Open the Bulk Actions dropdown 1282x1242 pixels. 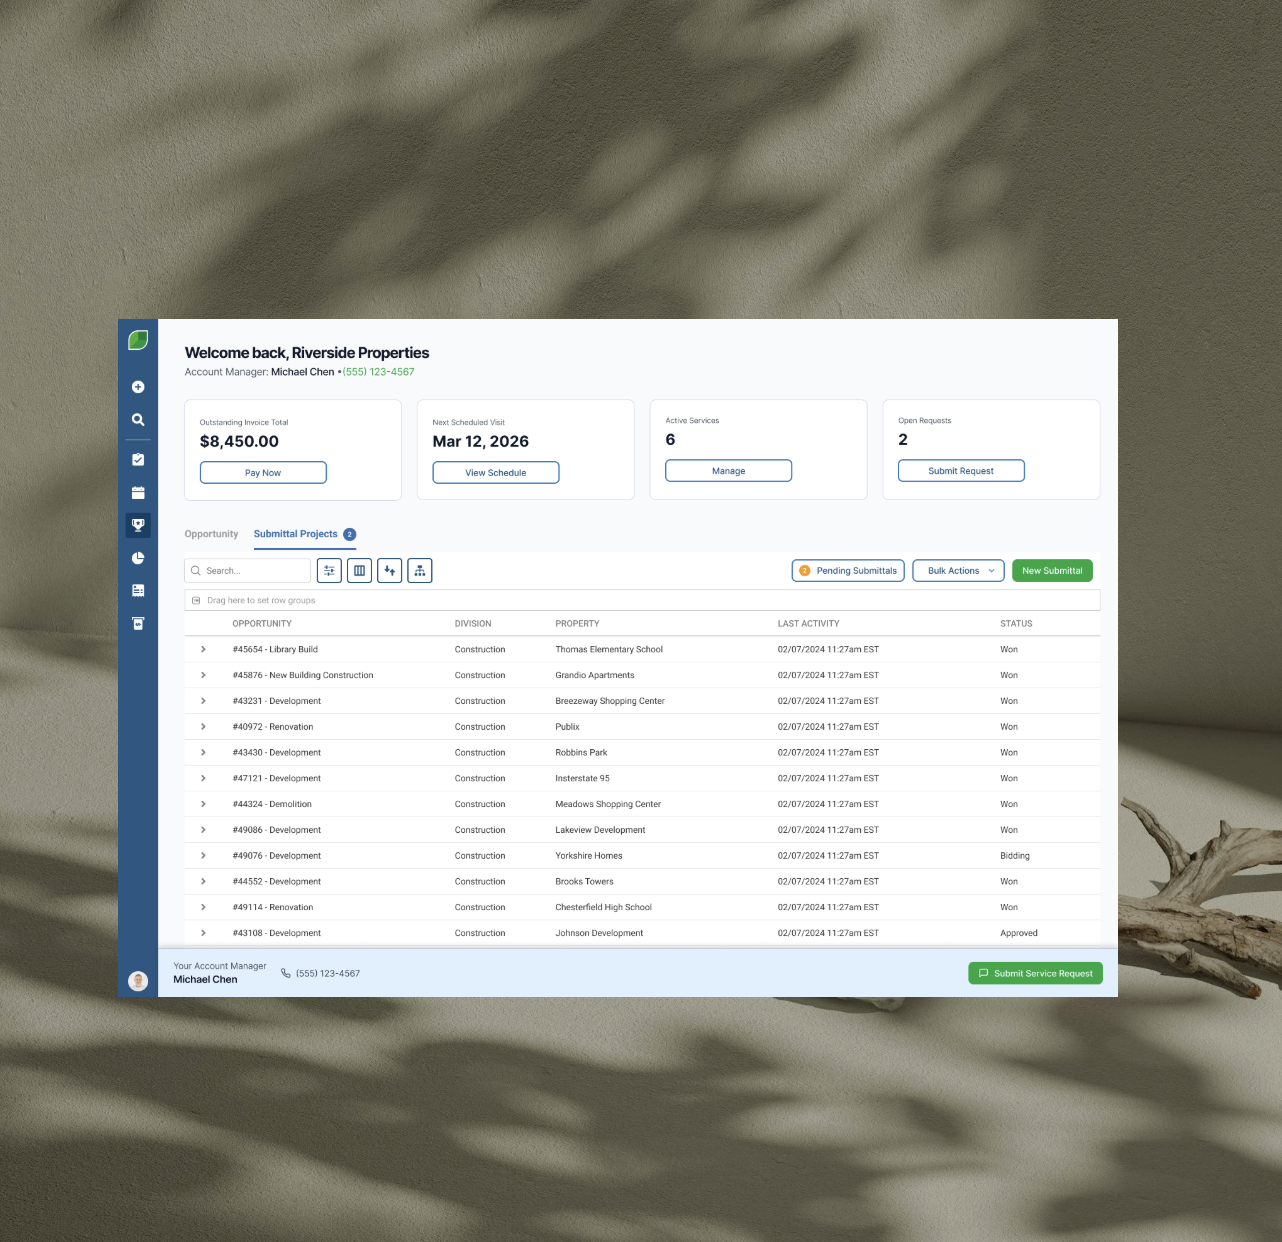(x=957, y=570)
